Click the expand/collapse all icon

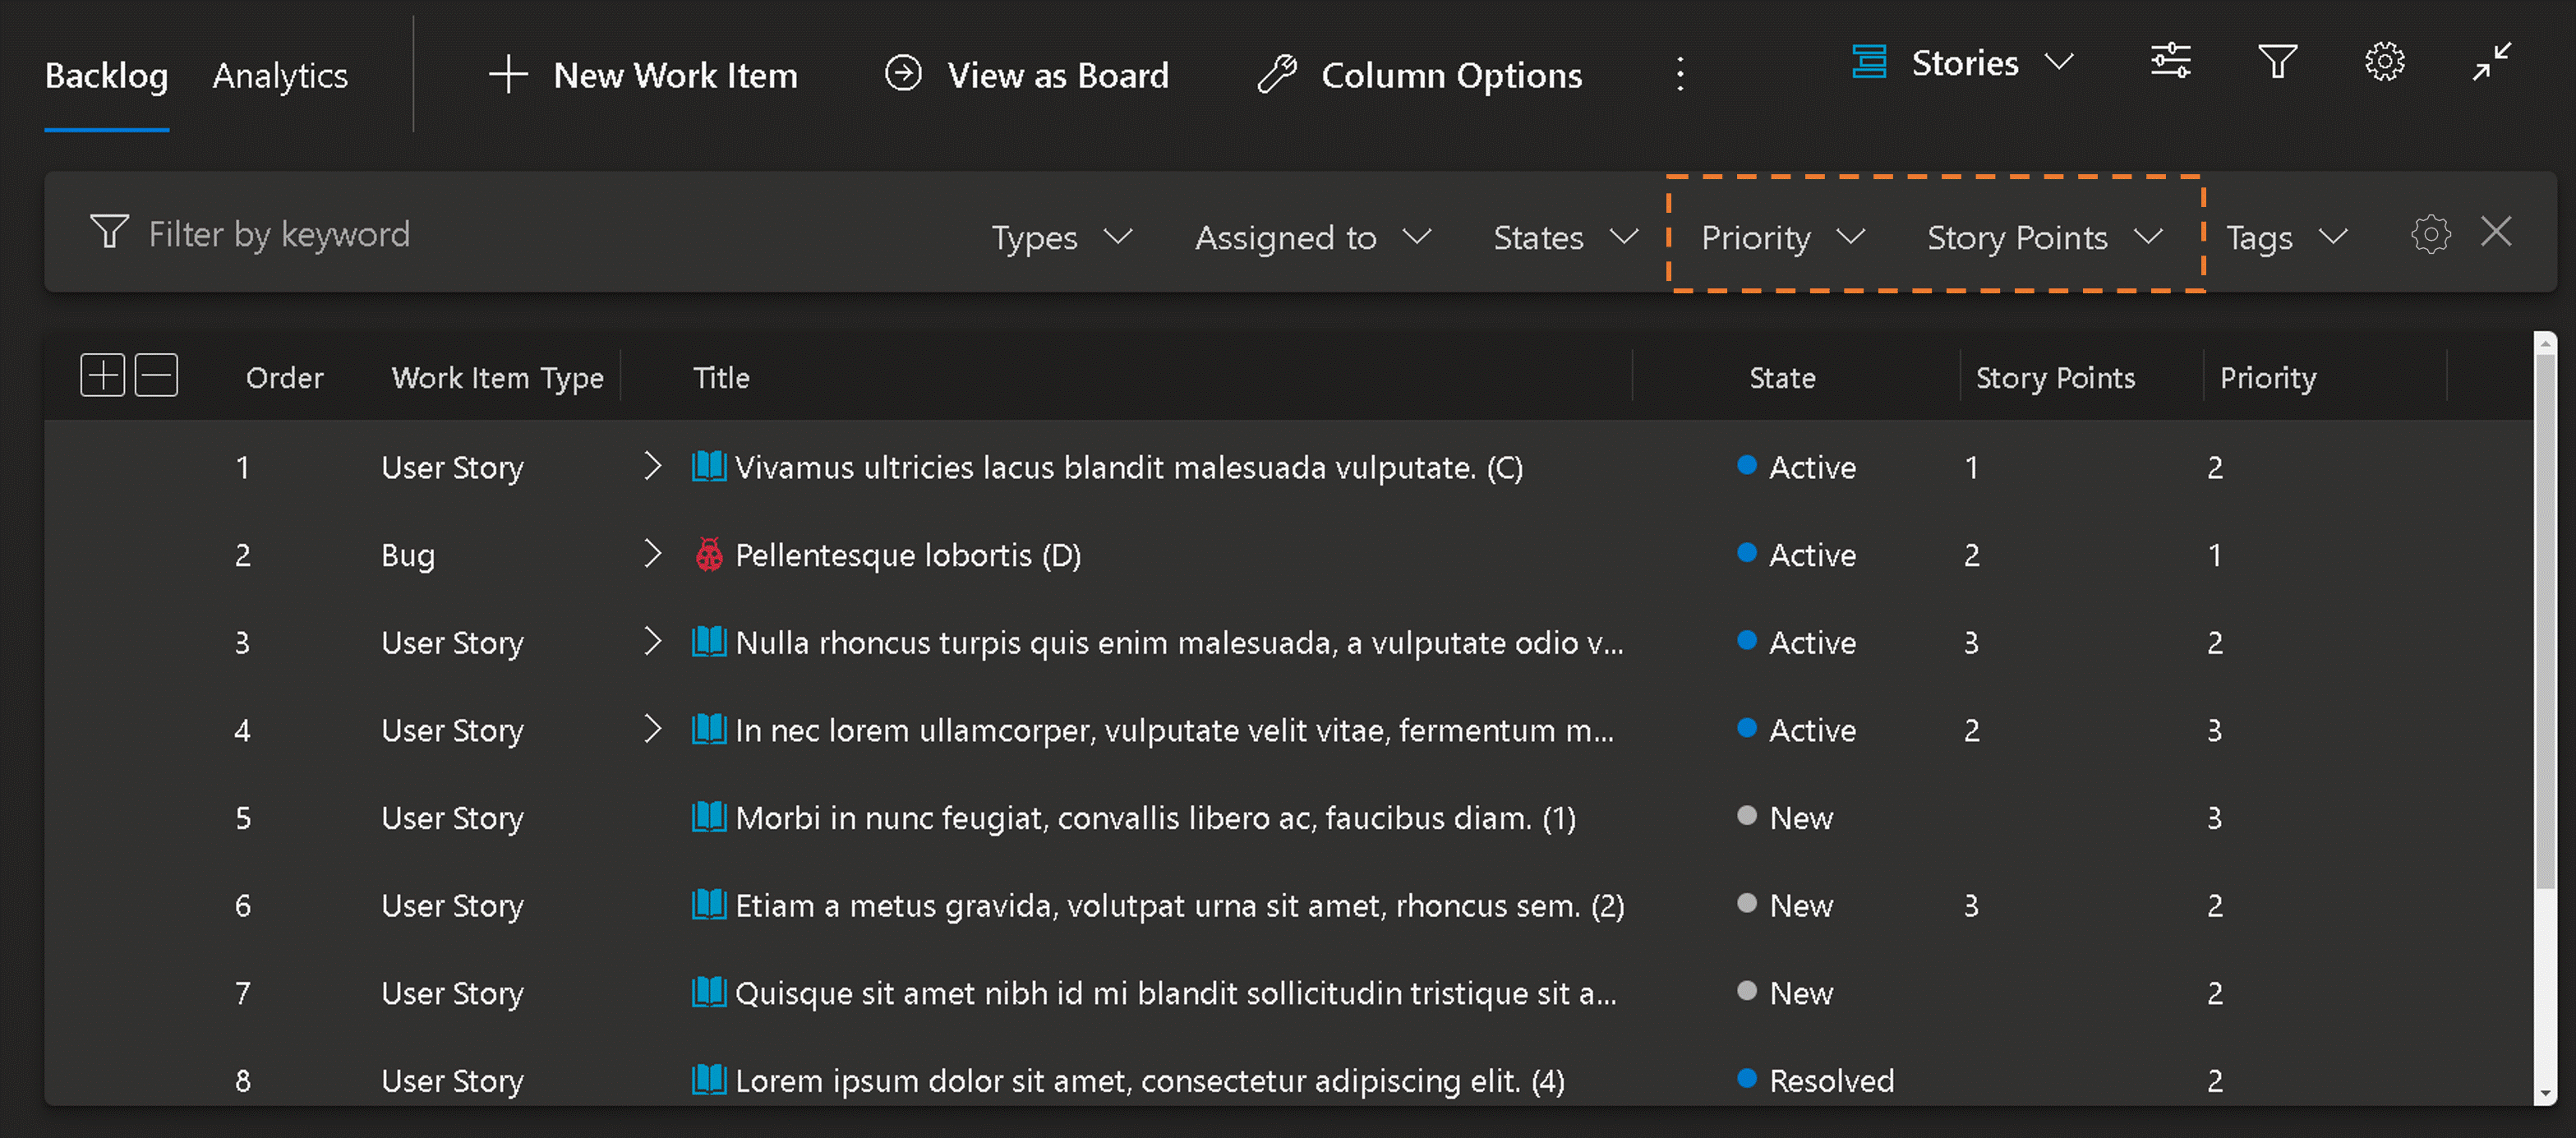(x=99, y=376)
